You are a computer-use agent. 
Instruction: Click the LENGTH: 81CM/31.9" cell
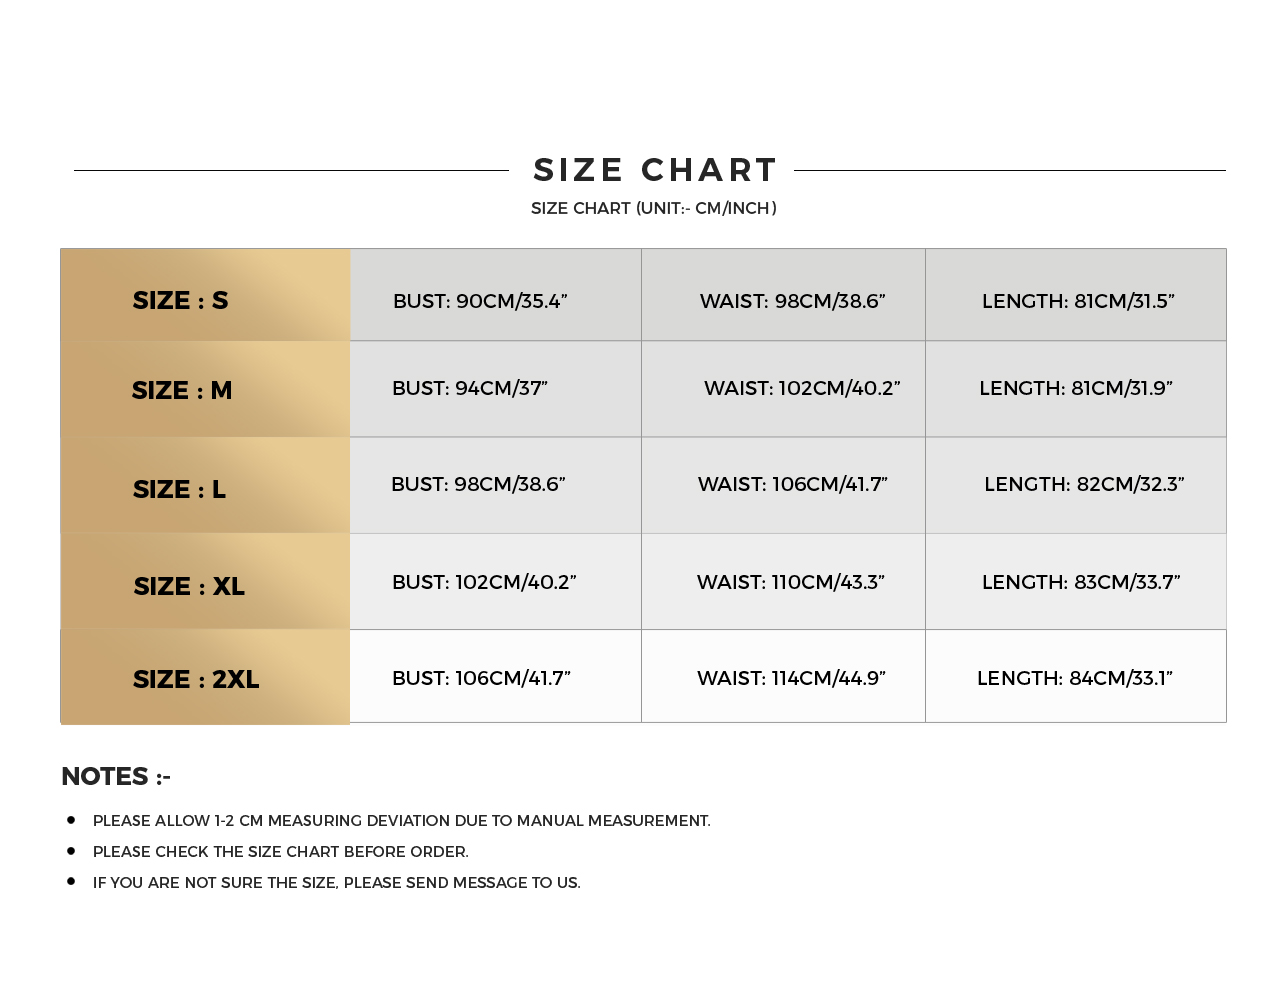(x=1076, y=388)
